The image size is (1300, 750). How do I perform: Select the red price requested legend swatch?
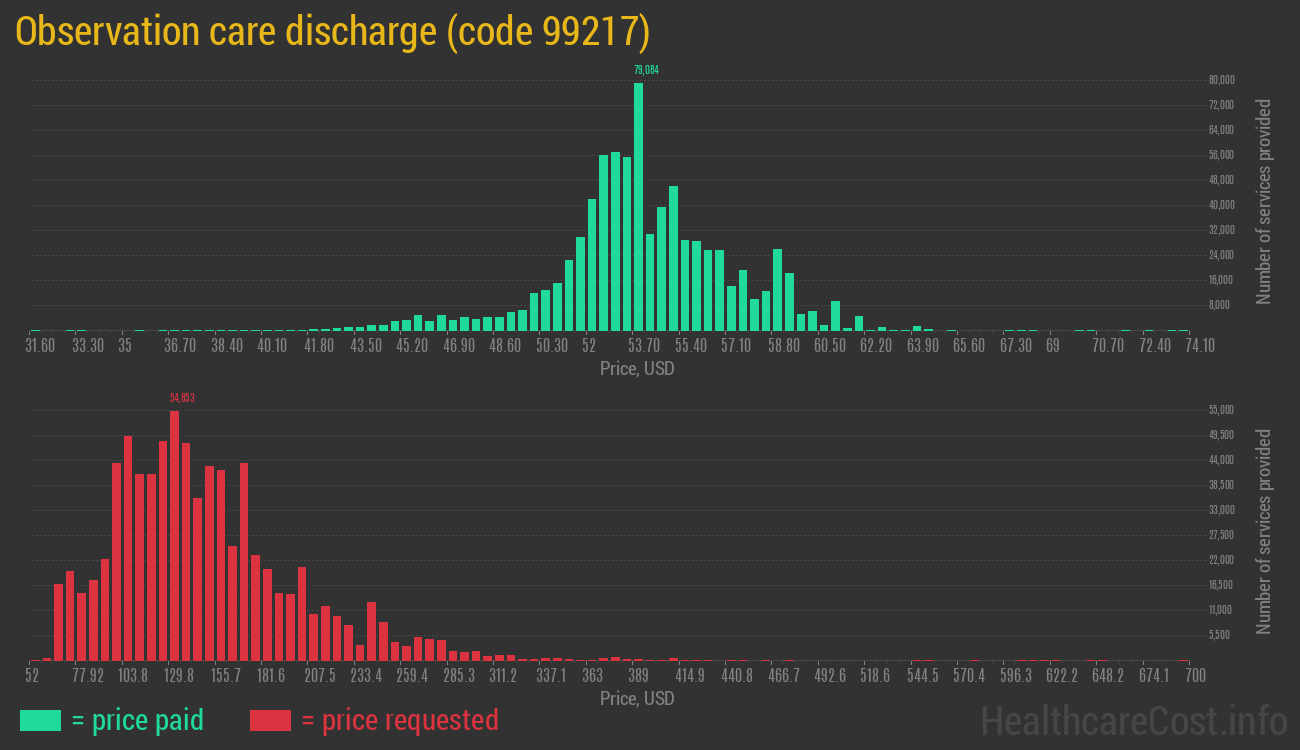click(269, 720)
